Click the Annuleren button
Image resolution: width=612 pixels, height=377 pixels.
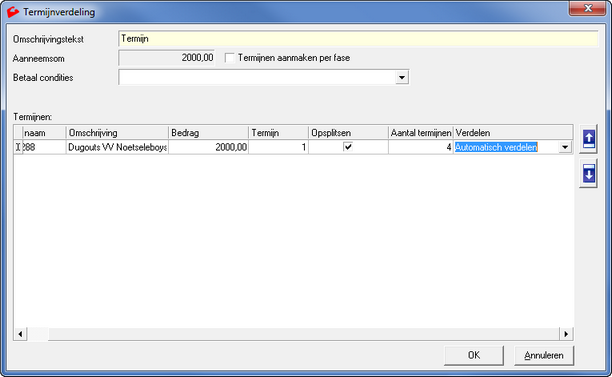point(544,355)
